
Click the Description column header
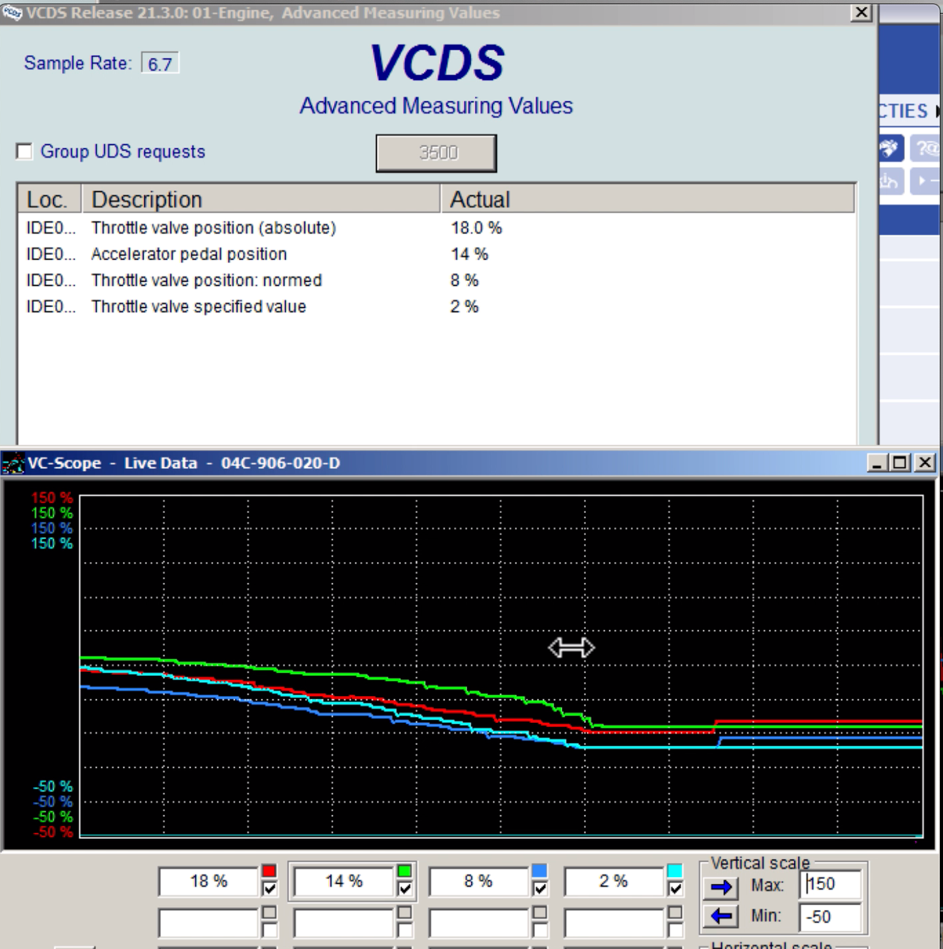(261, 199)
